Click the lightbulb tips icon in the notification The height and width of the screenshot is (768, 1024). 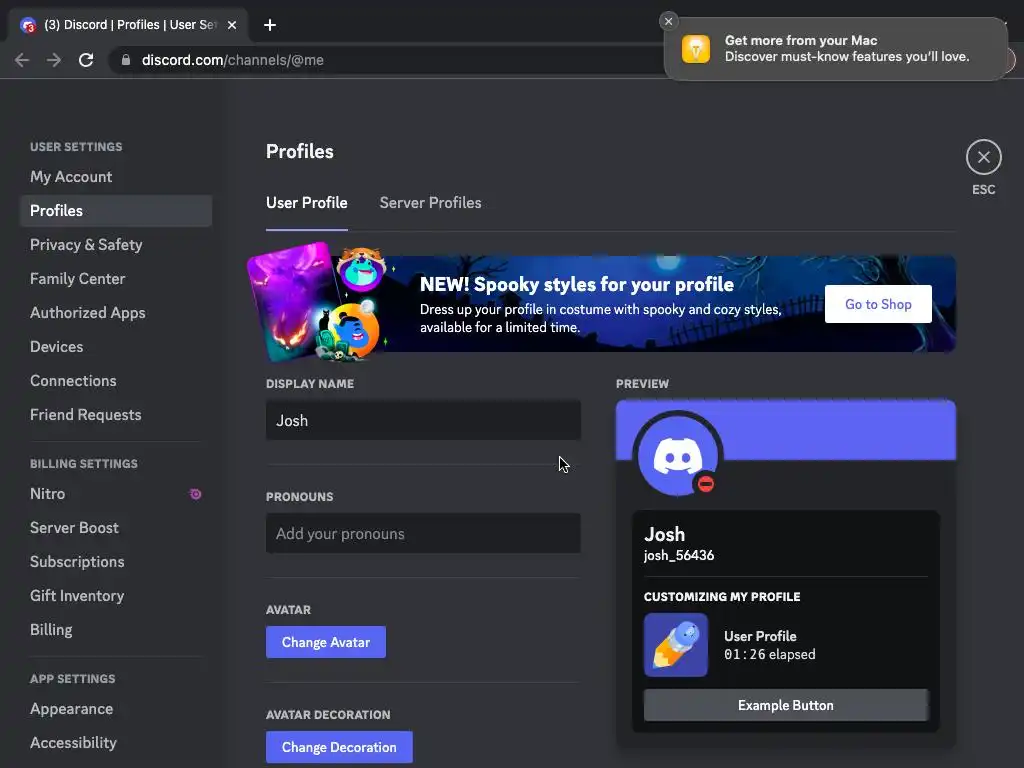tap(696, 49)
